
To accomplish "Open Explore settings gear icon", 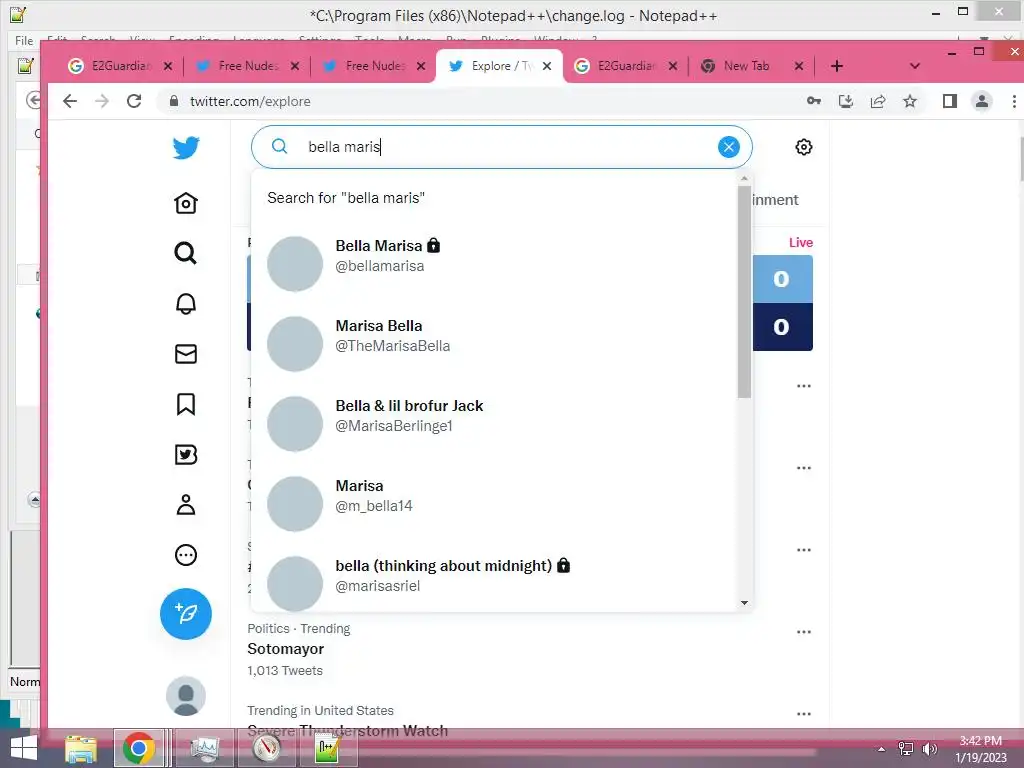I will click(804, 147).
